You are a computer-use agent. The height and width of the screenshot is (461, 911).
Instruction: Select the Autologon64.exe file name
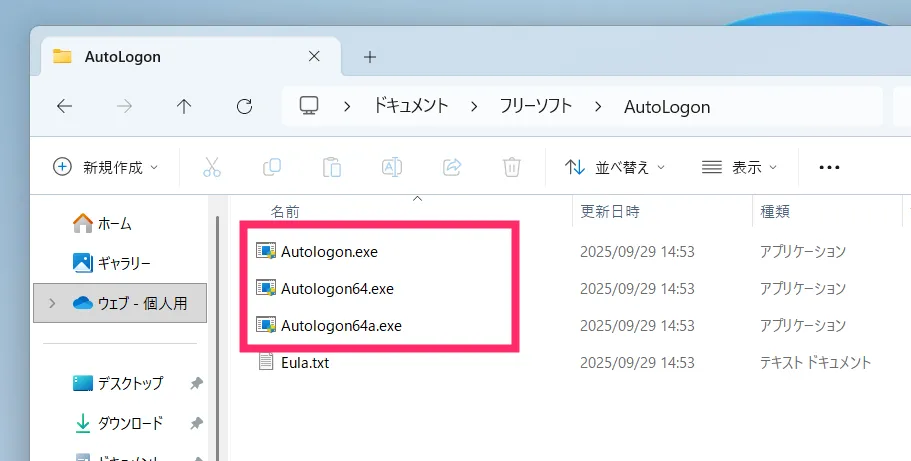point(338,289)
